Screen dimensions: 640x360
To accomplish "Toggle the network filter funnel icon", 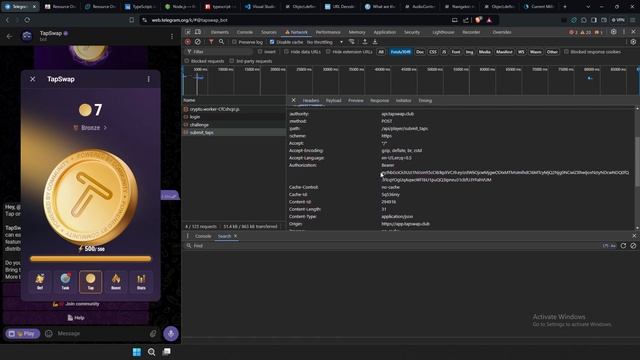I will pos(211,42).
